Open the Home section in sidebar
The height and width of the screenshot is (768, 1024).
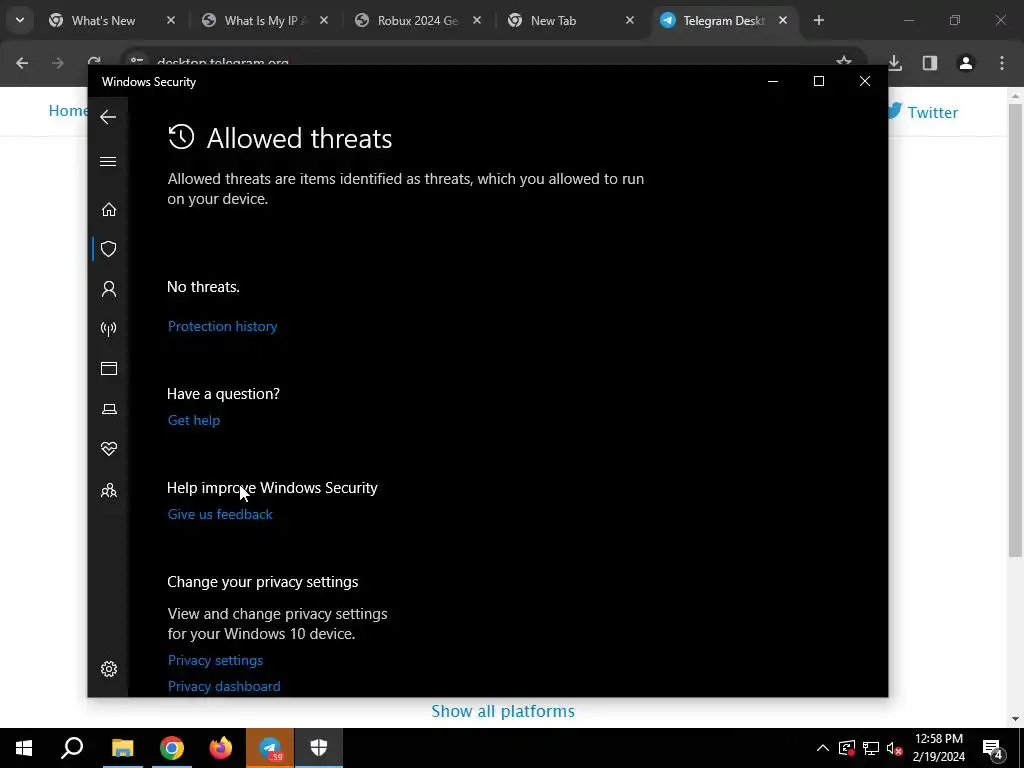click(108, 209)
